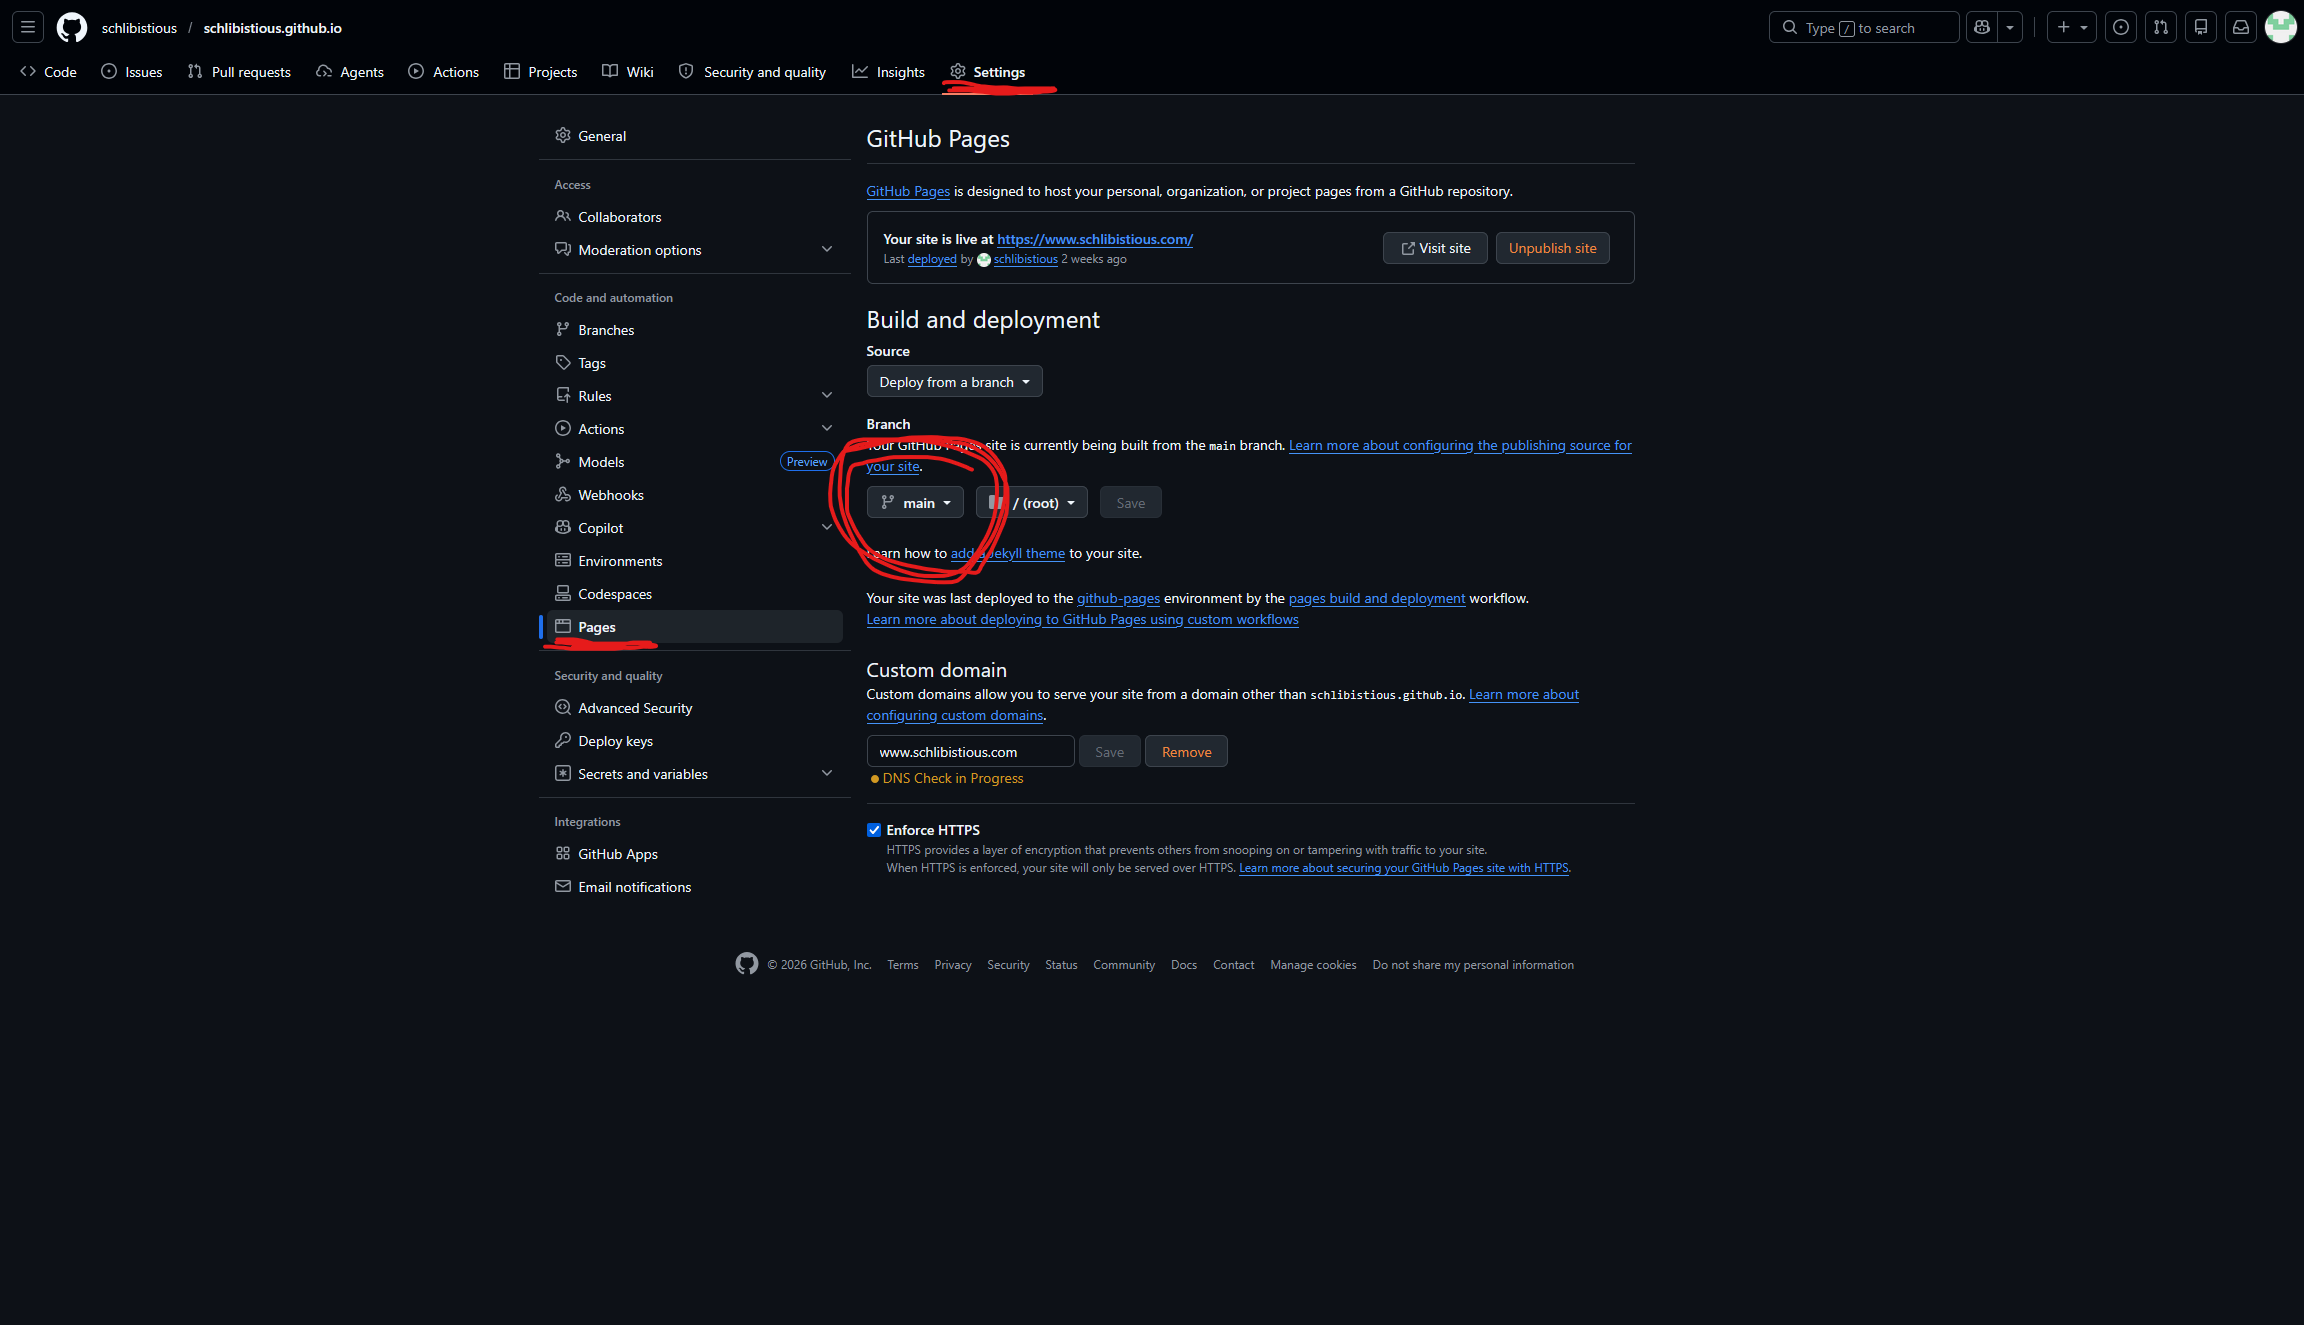Expand the Rules section chevron

(827, 396)
